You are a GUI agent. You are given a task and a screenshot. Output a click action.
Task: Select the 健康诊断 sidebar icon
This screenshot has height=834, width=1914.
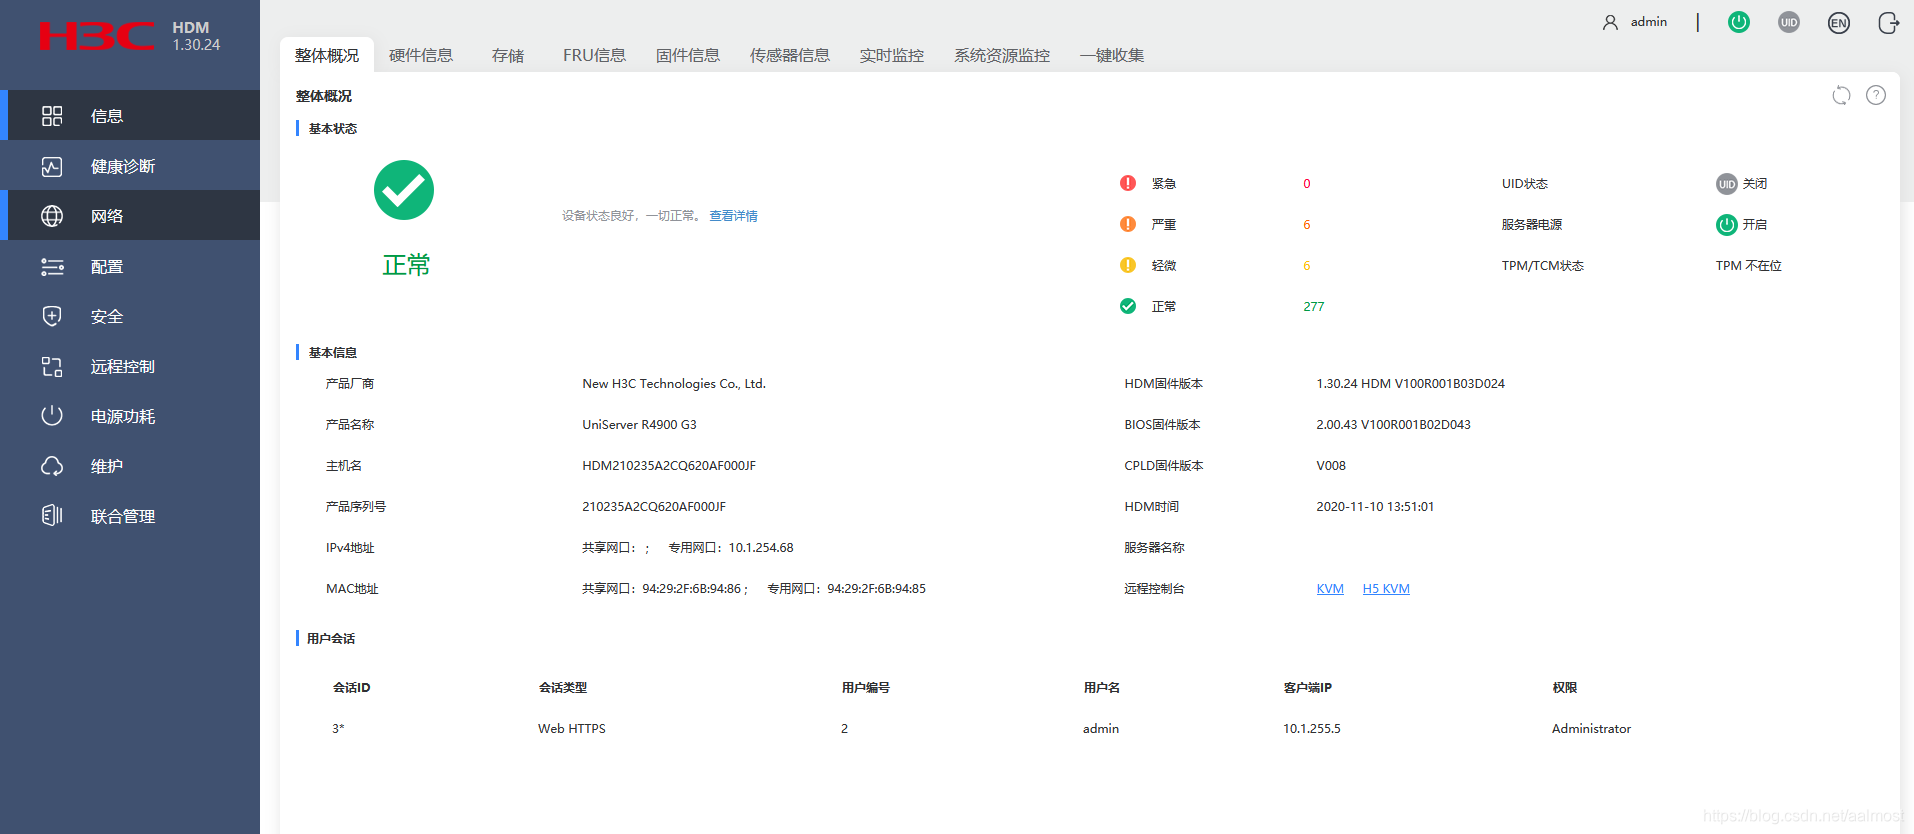[52, 166]
